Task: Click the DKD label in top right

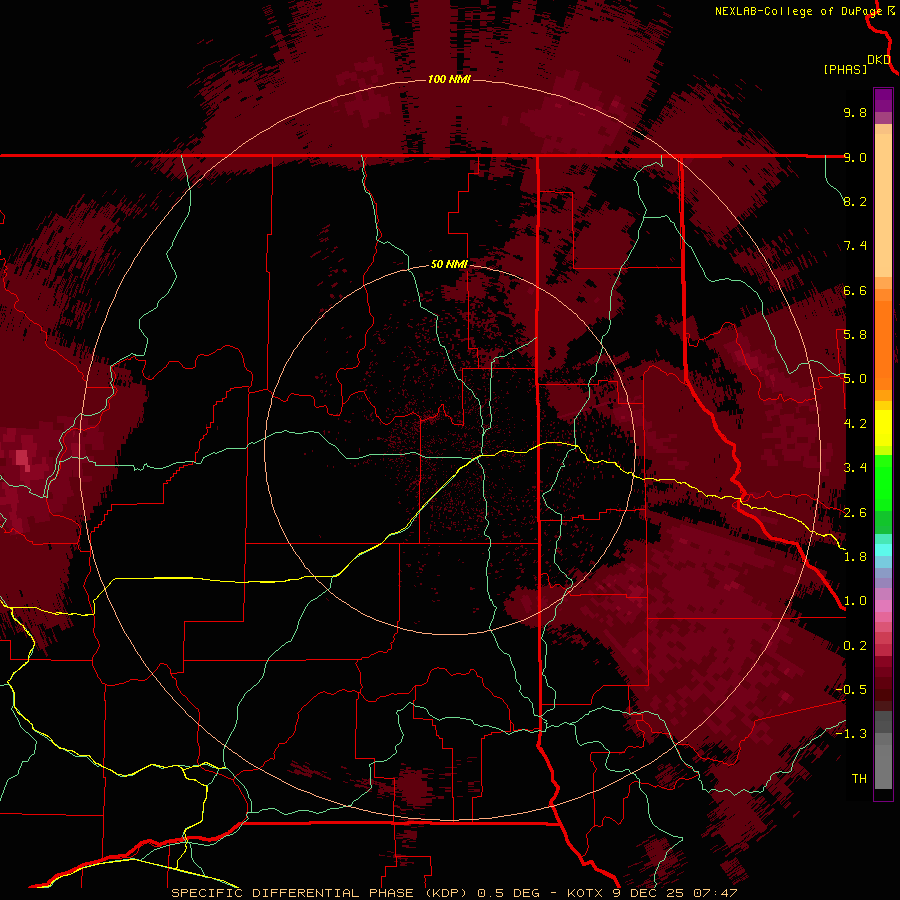Action: pos(879,60)
